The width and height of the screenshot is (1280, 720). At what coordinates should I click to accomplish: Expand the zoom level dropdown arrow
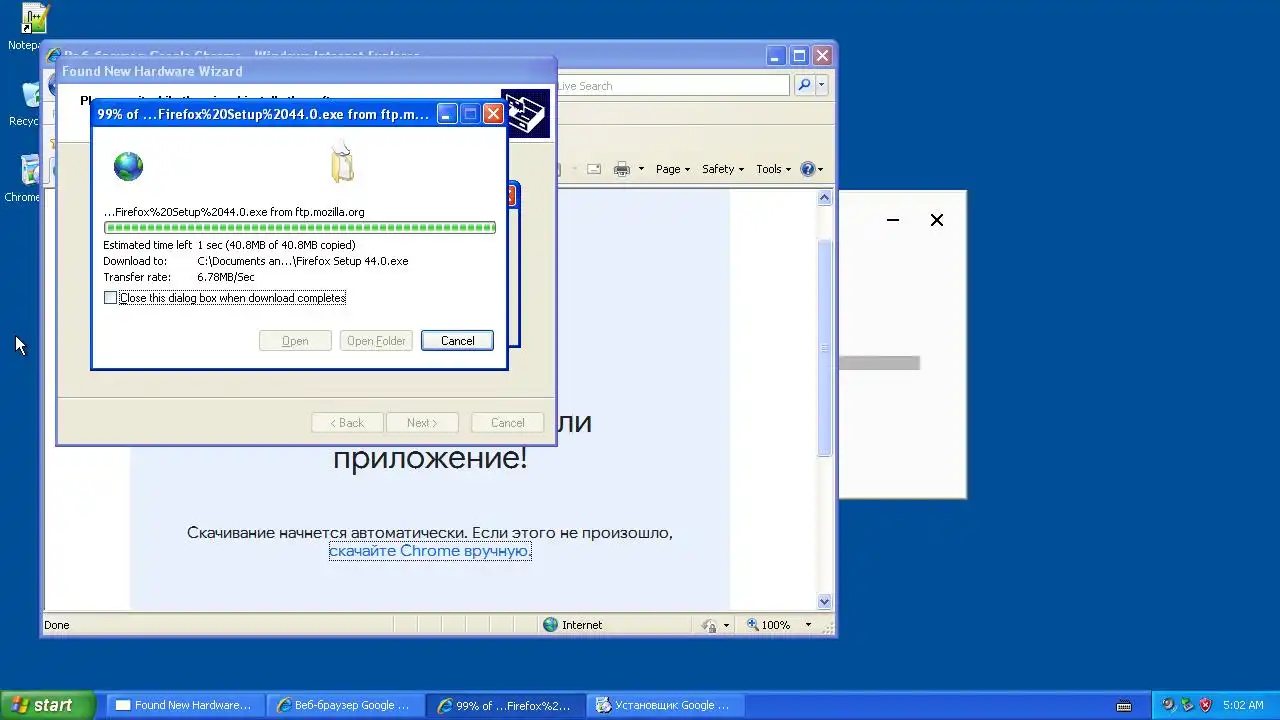[x=808, y=625]
